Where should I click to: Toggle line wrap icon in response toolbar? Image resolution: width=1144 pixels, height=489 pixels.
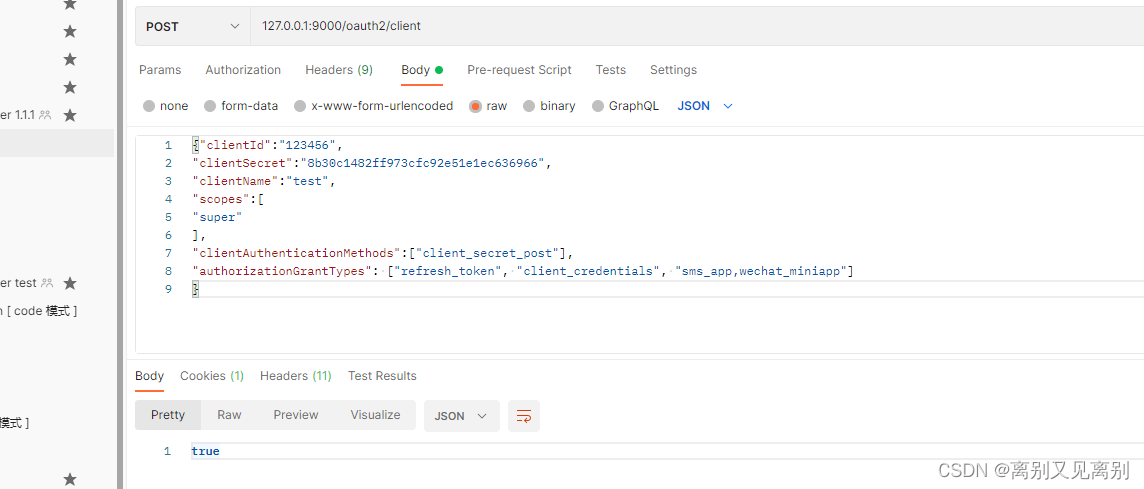523,416
